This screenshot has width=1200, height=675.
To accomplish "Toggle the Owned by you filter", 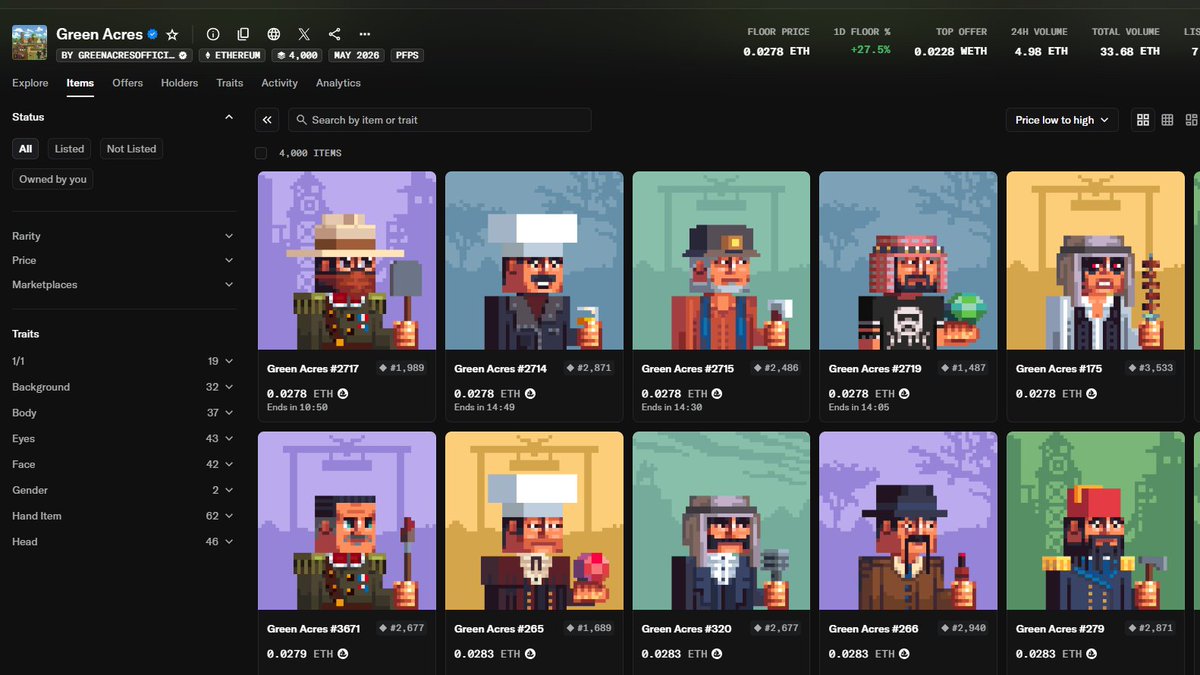I will pos(53,179).
